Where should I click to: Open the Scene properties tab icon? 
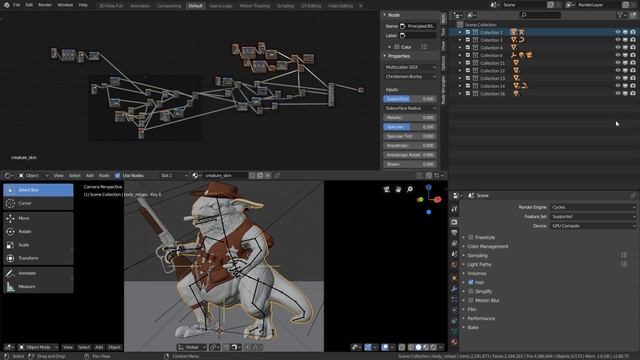pyautogui.click(x=454, y=254)
